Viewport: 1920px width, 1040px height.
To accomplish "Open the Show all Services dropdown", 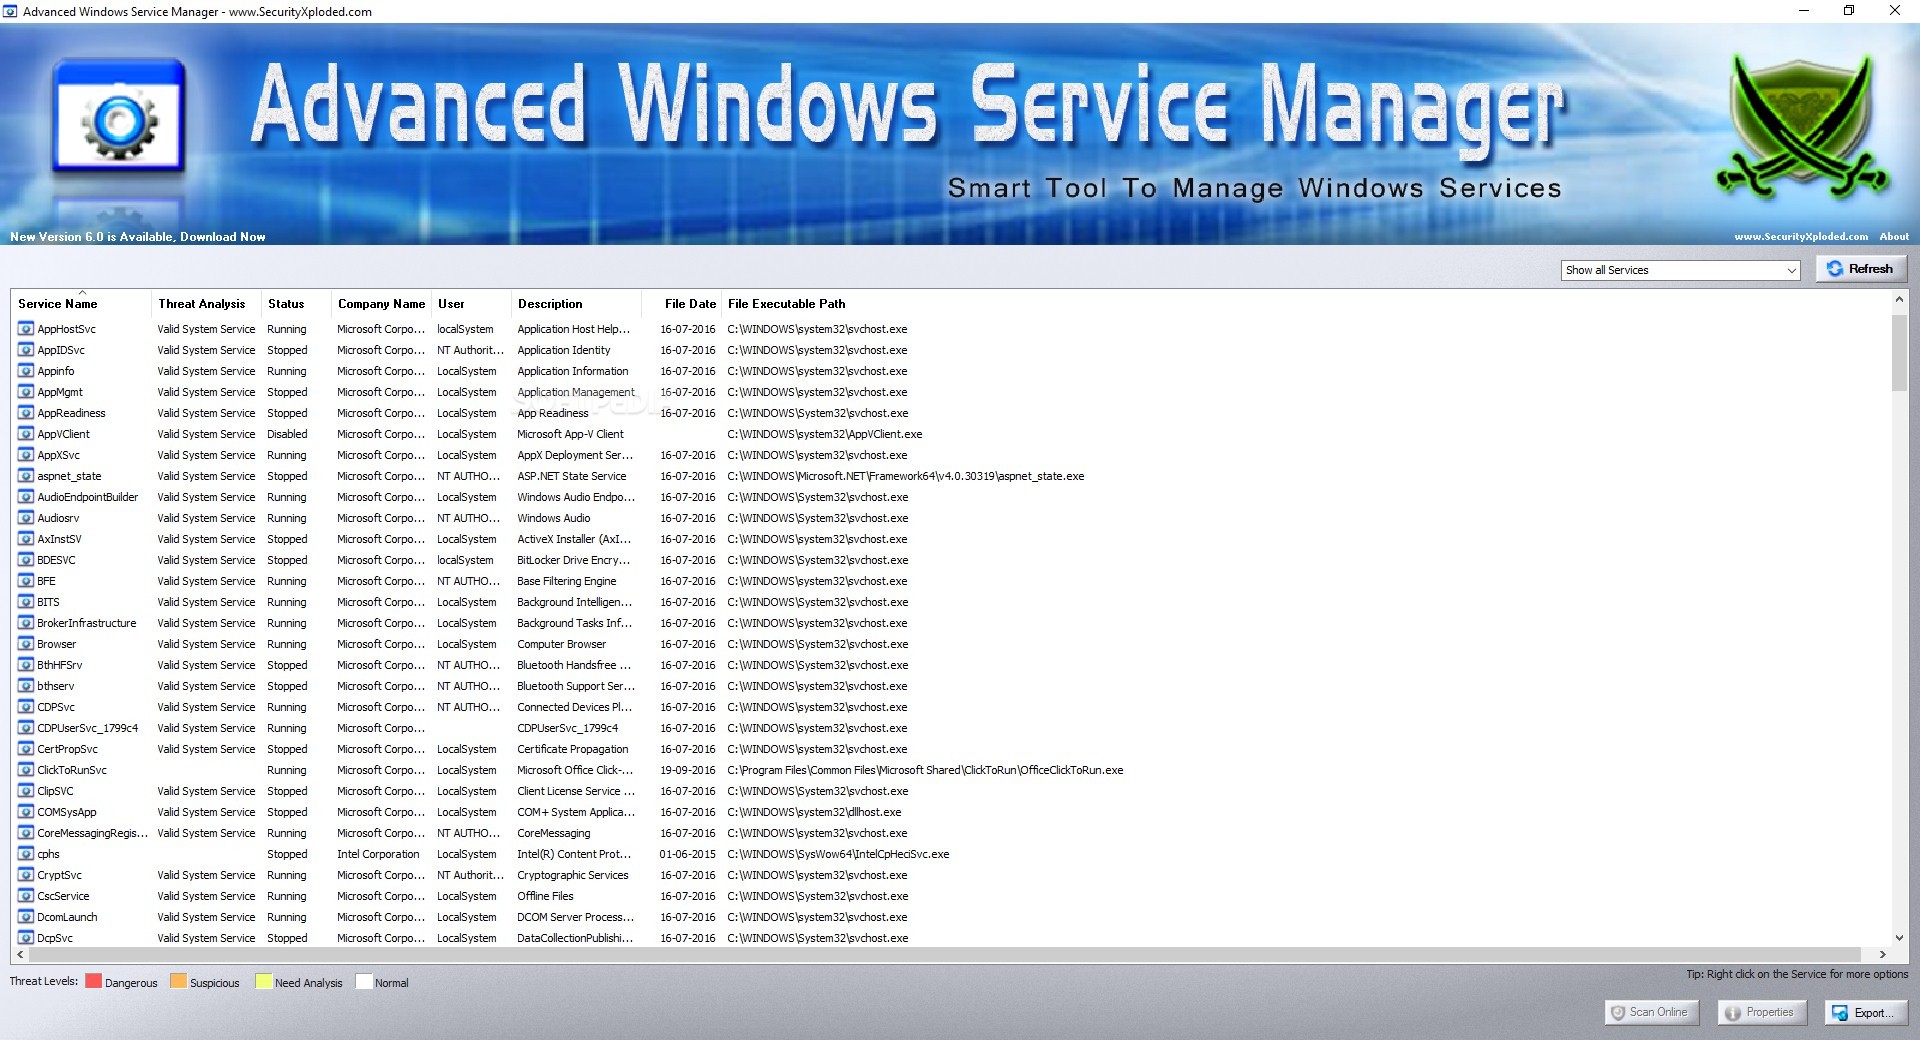I will pos(1680,270).
